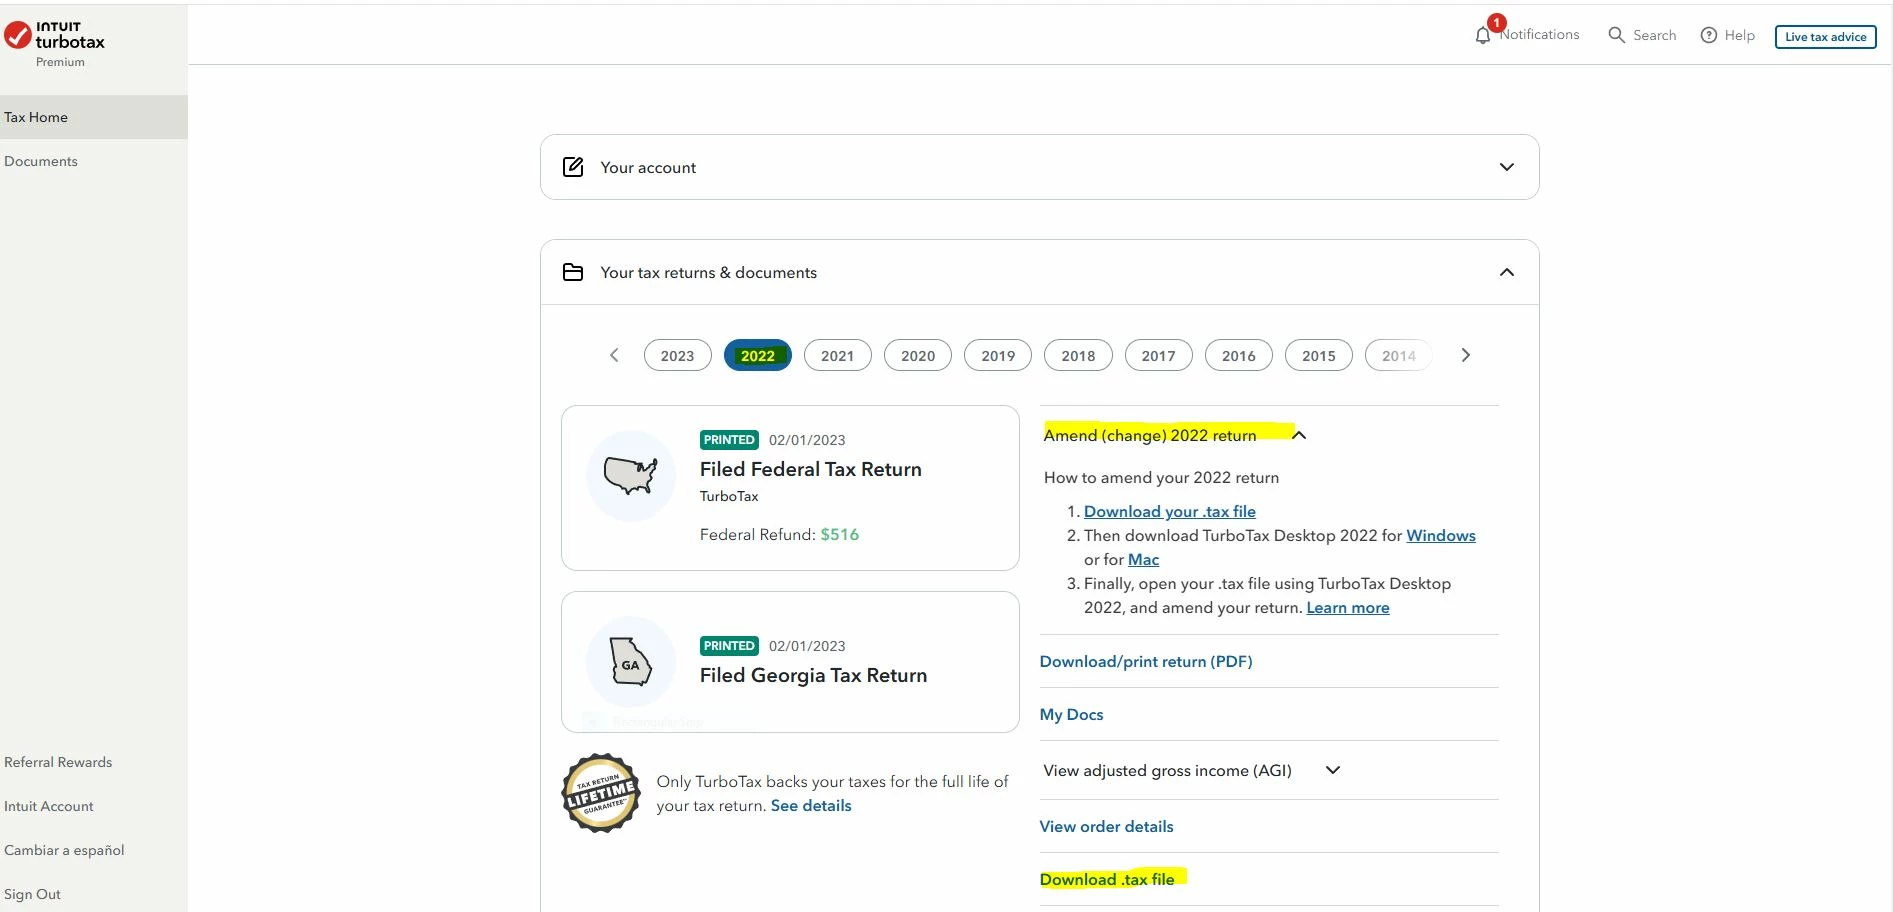Open the Filed Federal Tax Return card title
1893x912 pixels.
click(811, 469)
